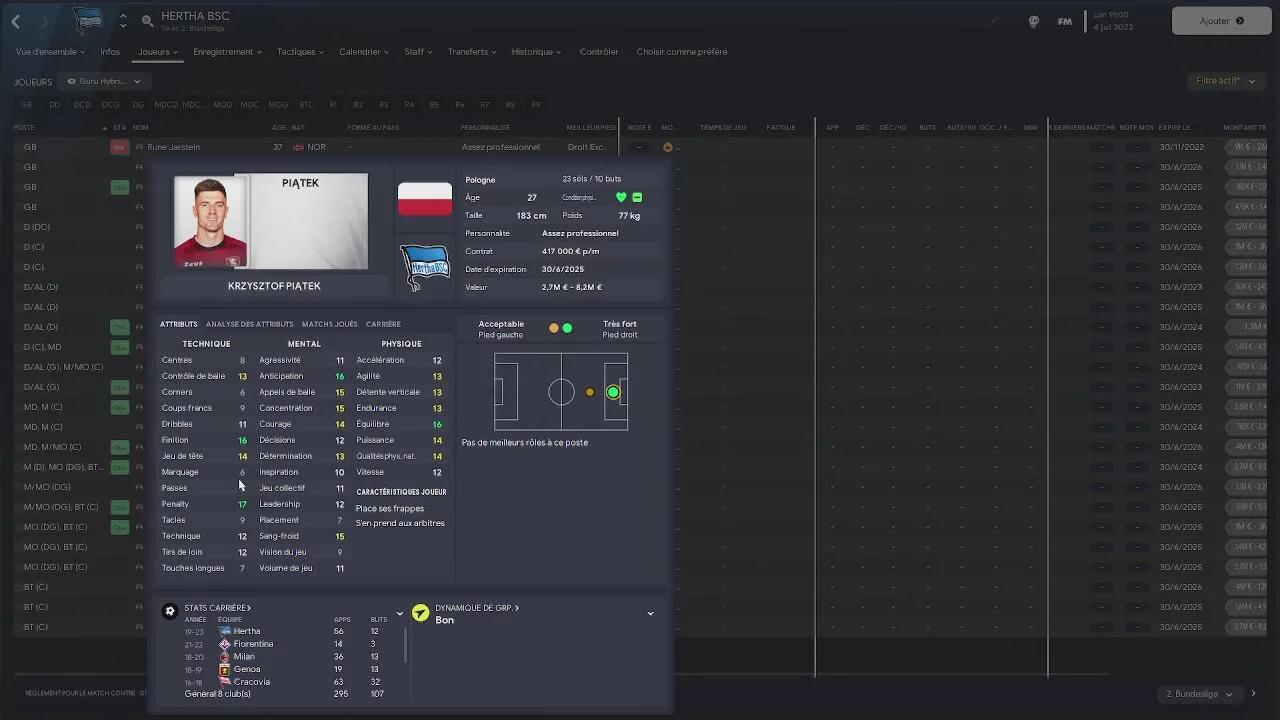Image resolution: width=1280 pixels, height=720 pixels.
Task: Sort by the Poste column header
Action: click(24, 127)
